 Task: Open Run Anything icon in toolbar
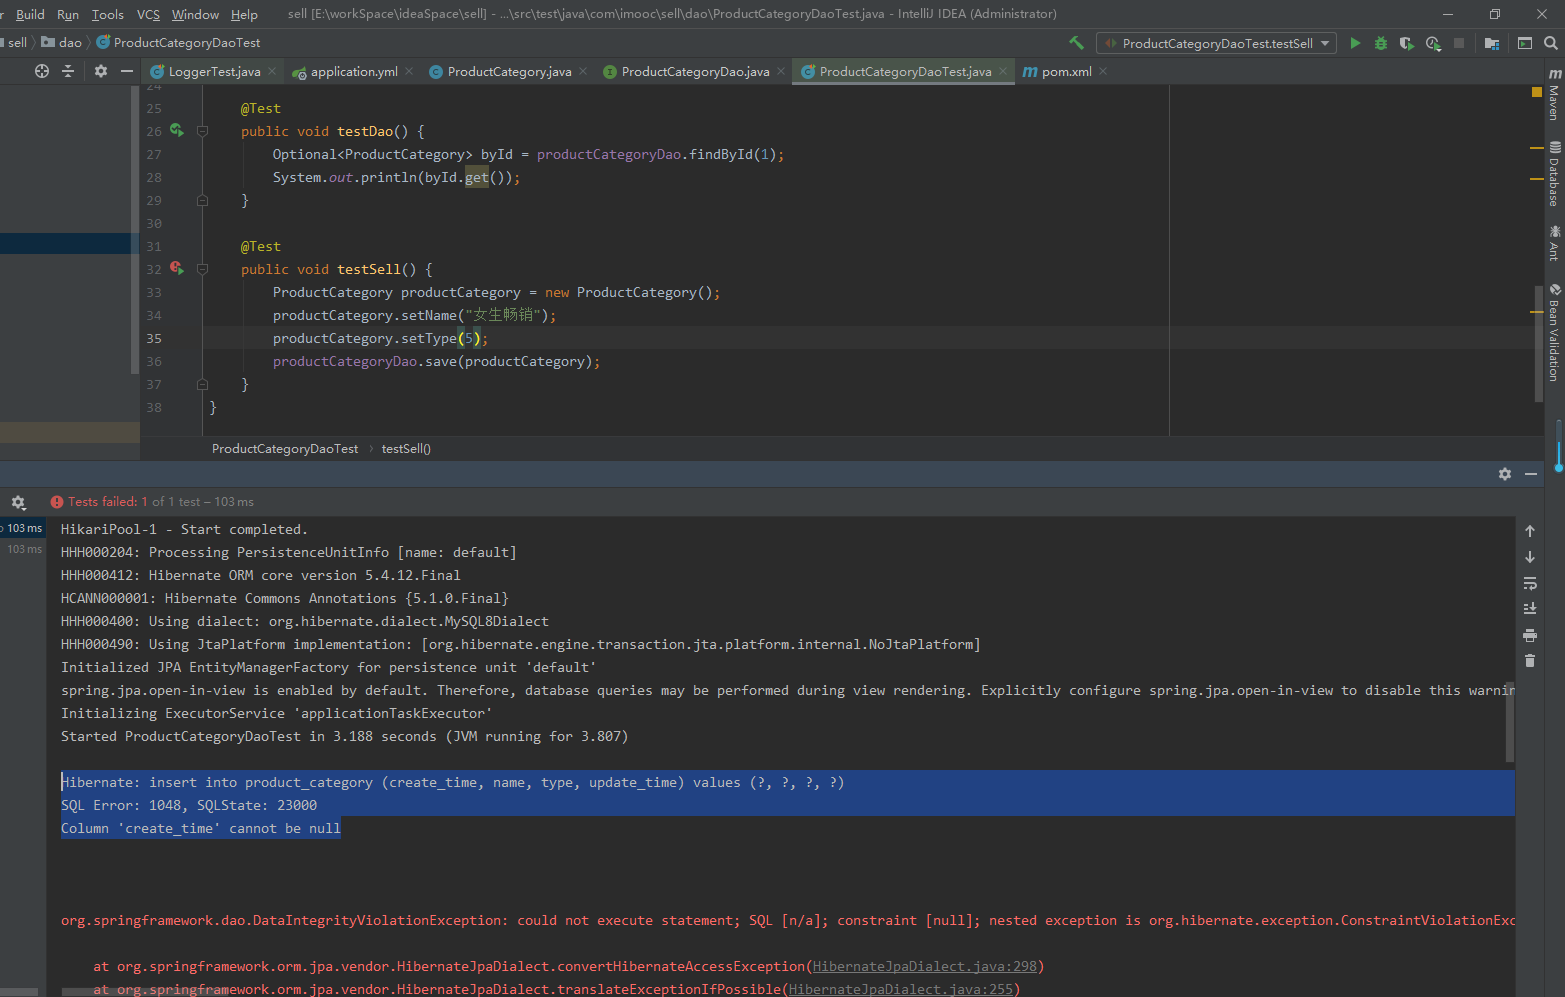[1525, 43]
